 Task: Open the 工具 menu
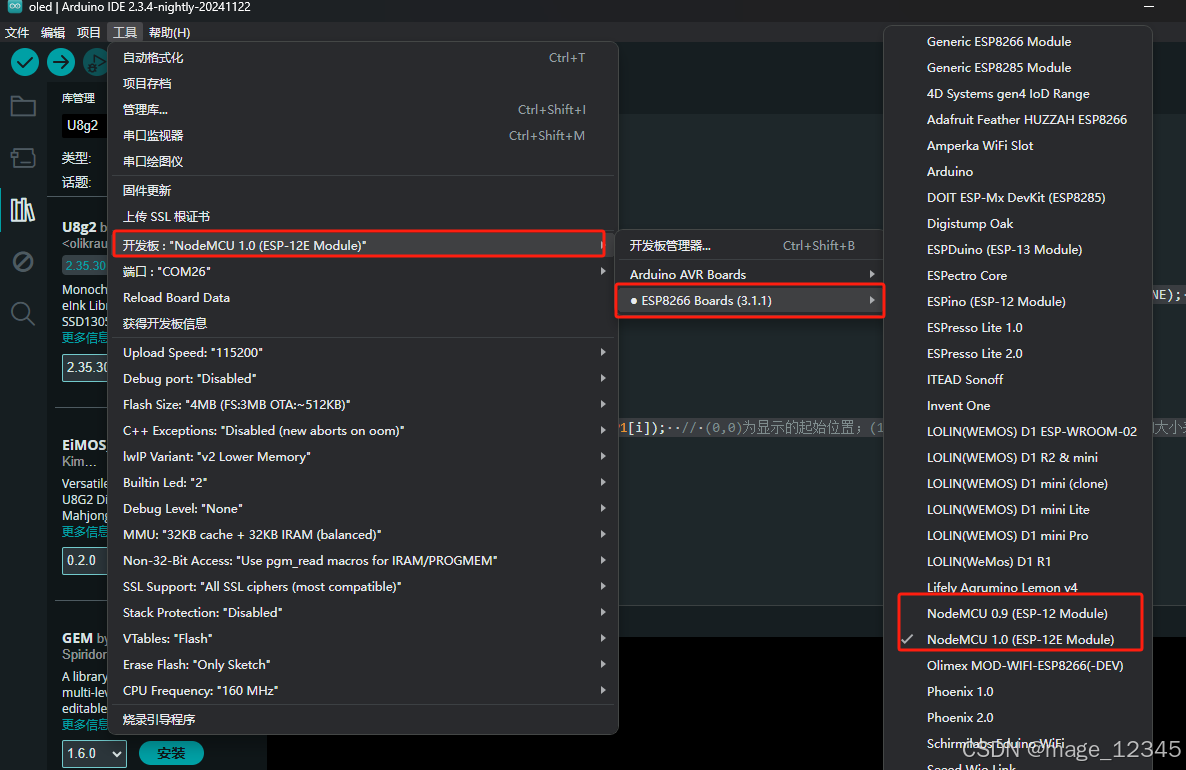pos(125,33)
